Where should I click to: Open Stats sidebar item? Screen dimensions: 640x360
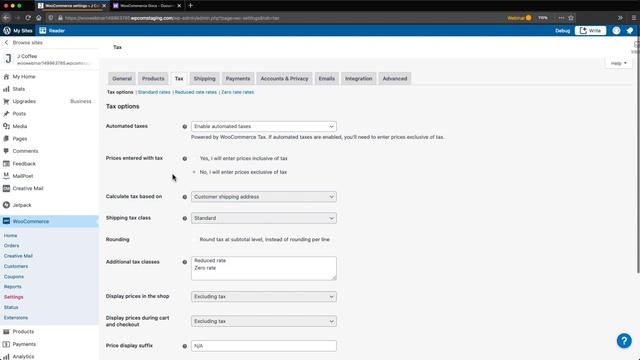tap(18, 89)
